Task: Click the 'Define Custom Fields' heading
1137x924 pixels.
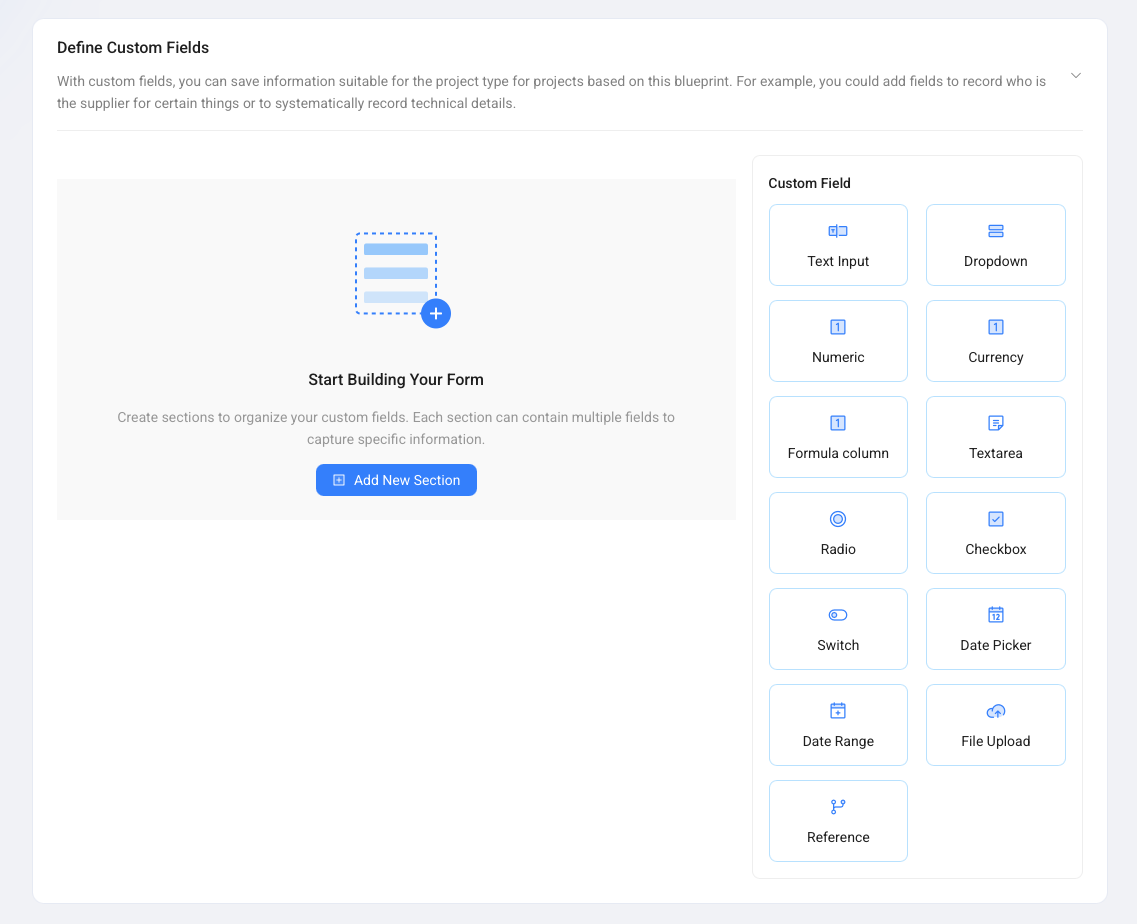Action: point(133,48)
